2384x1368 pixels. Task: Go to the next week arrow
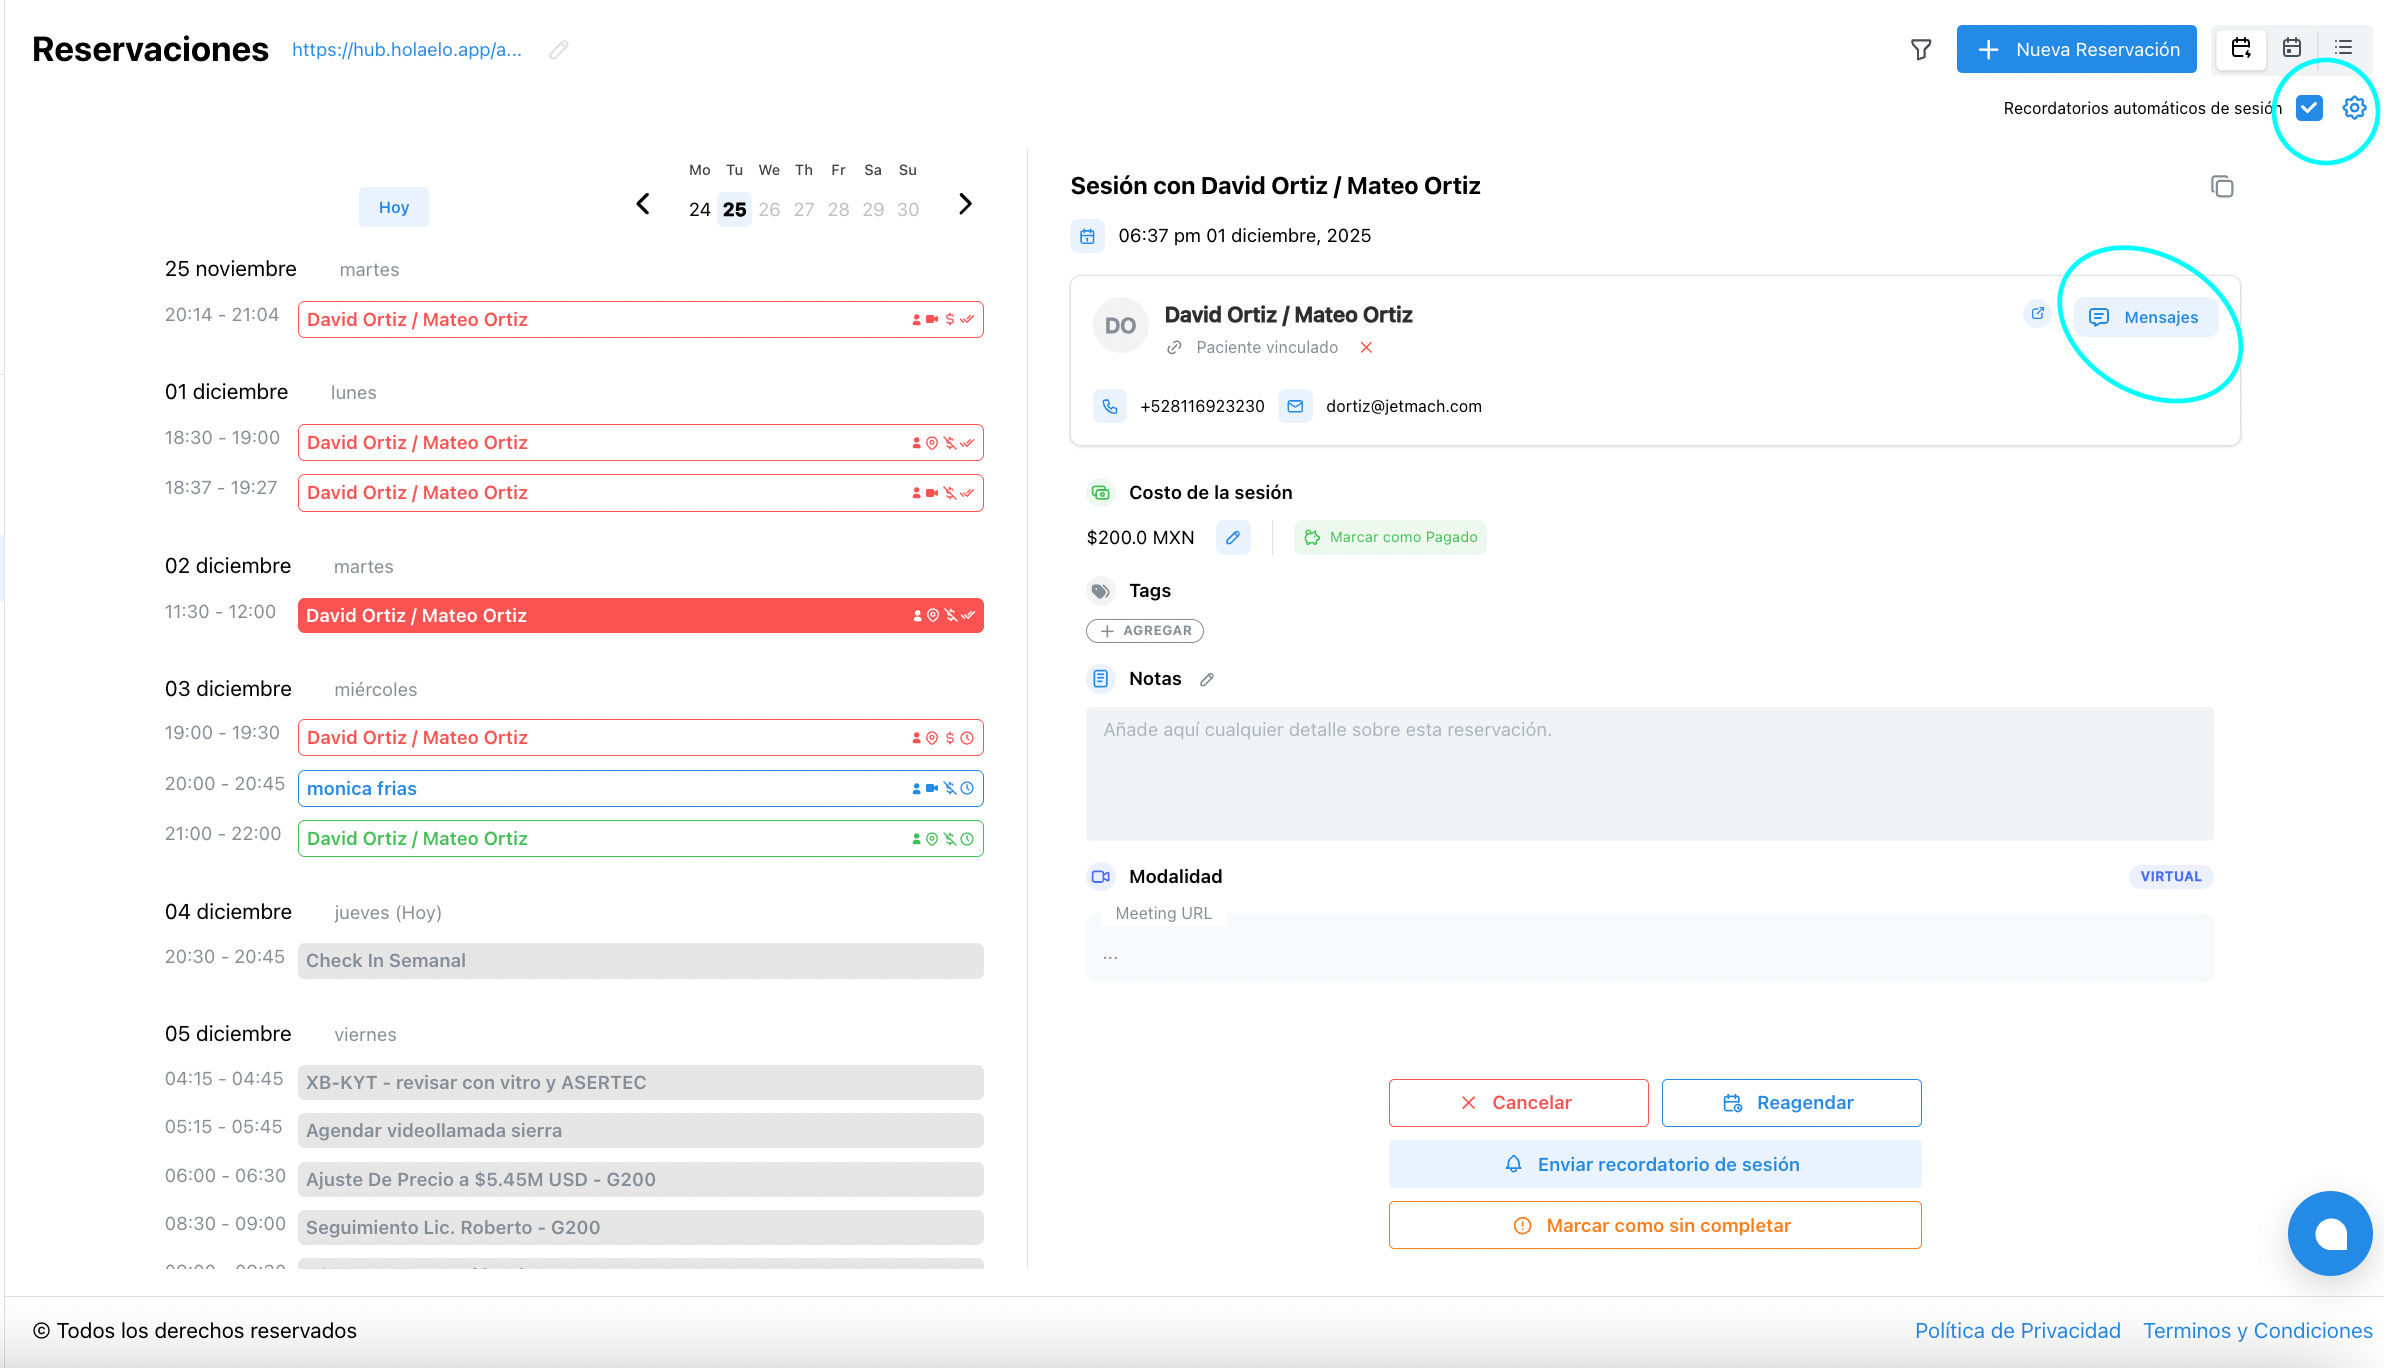pos(965,204)
